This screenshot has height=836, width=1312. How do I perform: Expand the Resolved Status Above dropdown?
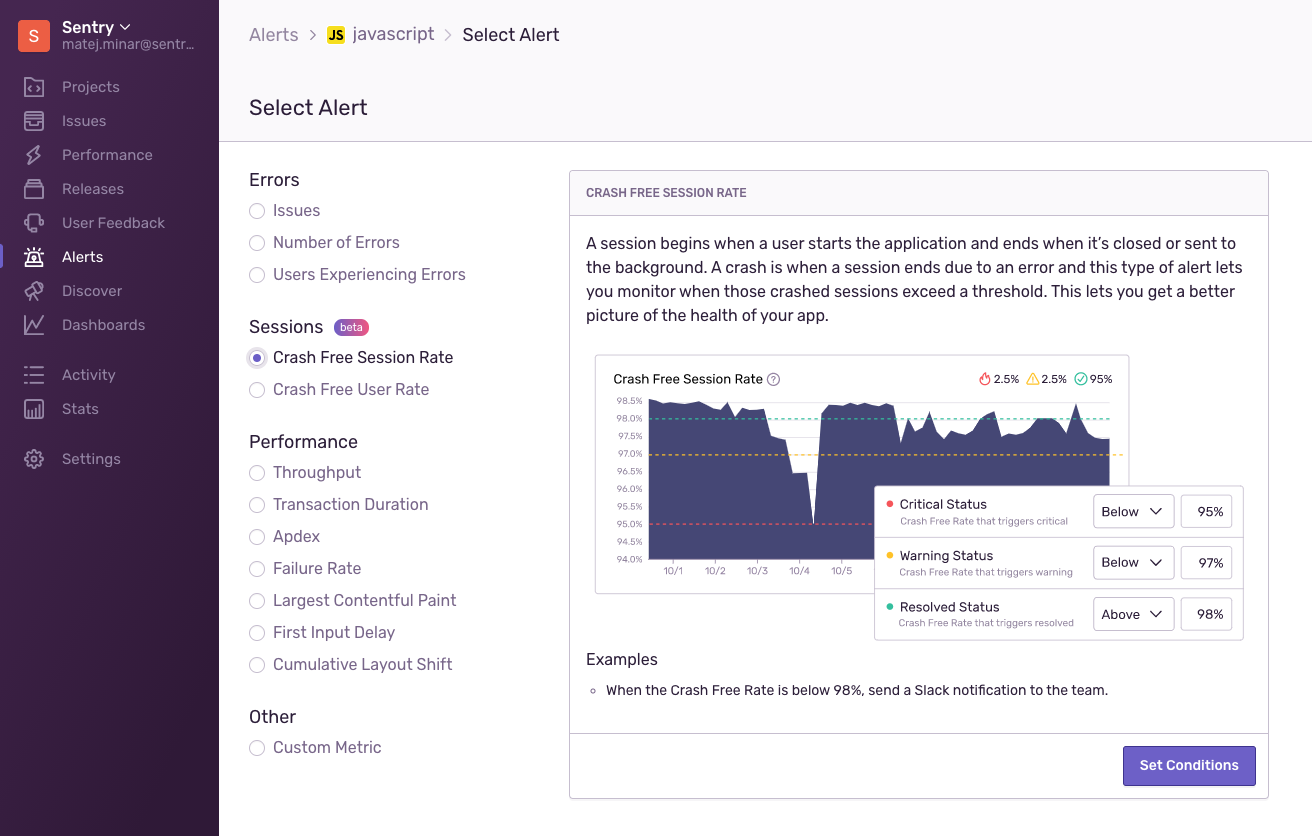[1133, 614]
